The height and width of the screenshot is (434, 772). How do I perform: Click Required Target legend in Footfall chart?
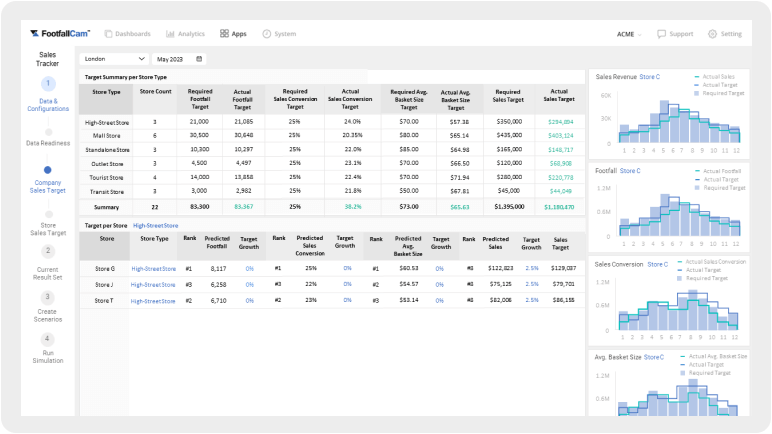(x=720, y=188)
